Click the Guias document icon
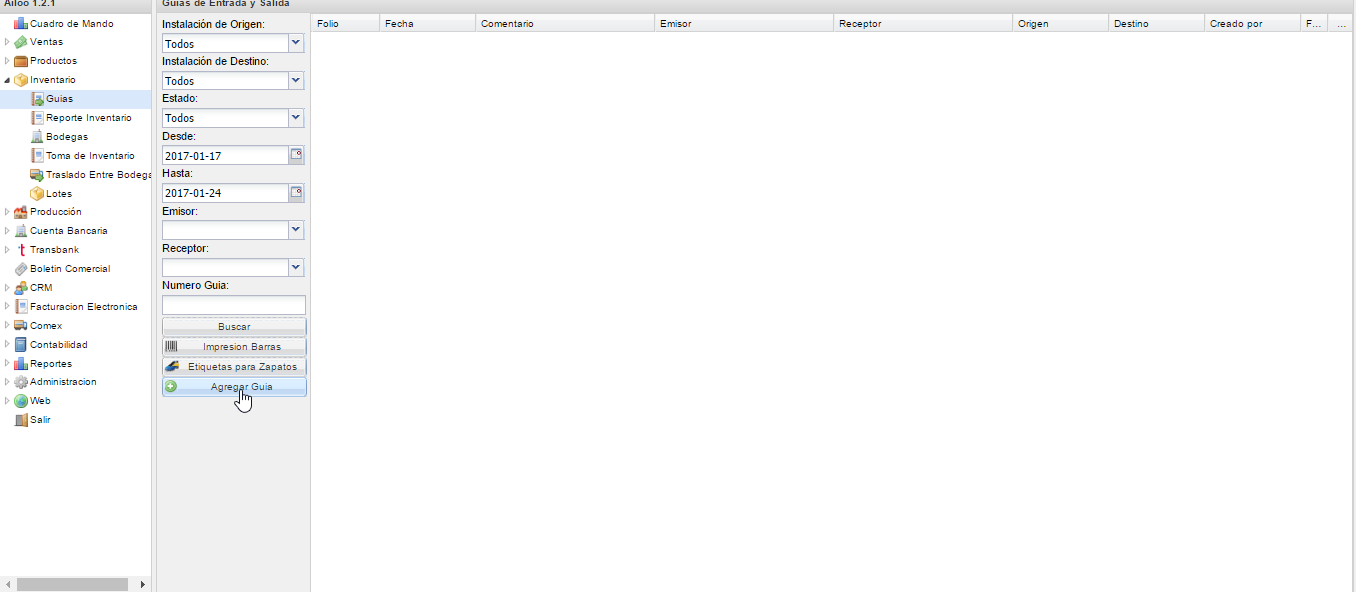 tap(37, 99)
